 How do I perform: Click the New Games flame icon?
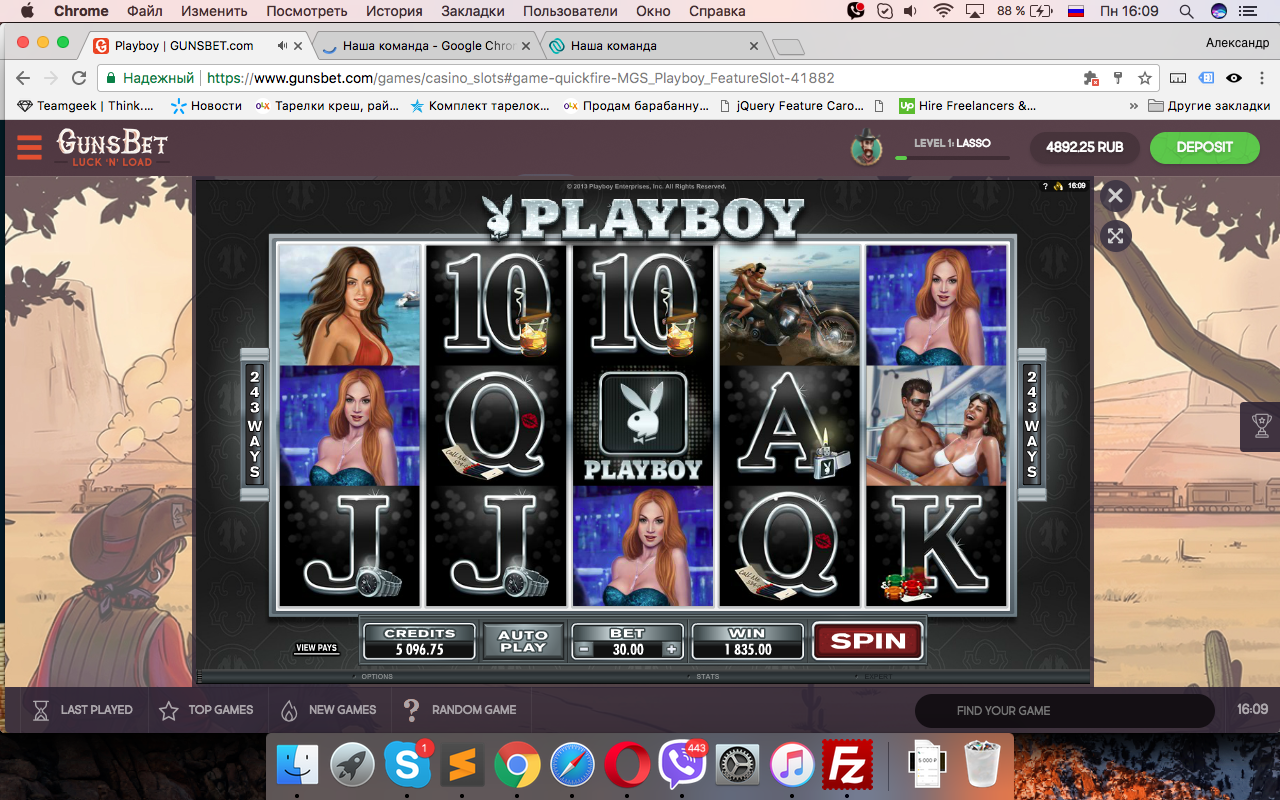pyautogui.click(x=289, y=710)
